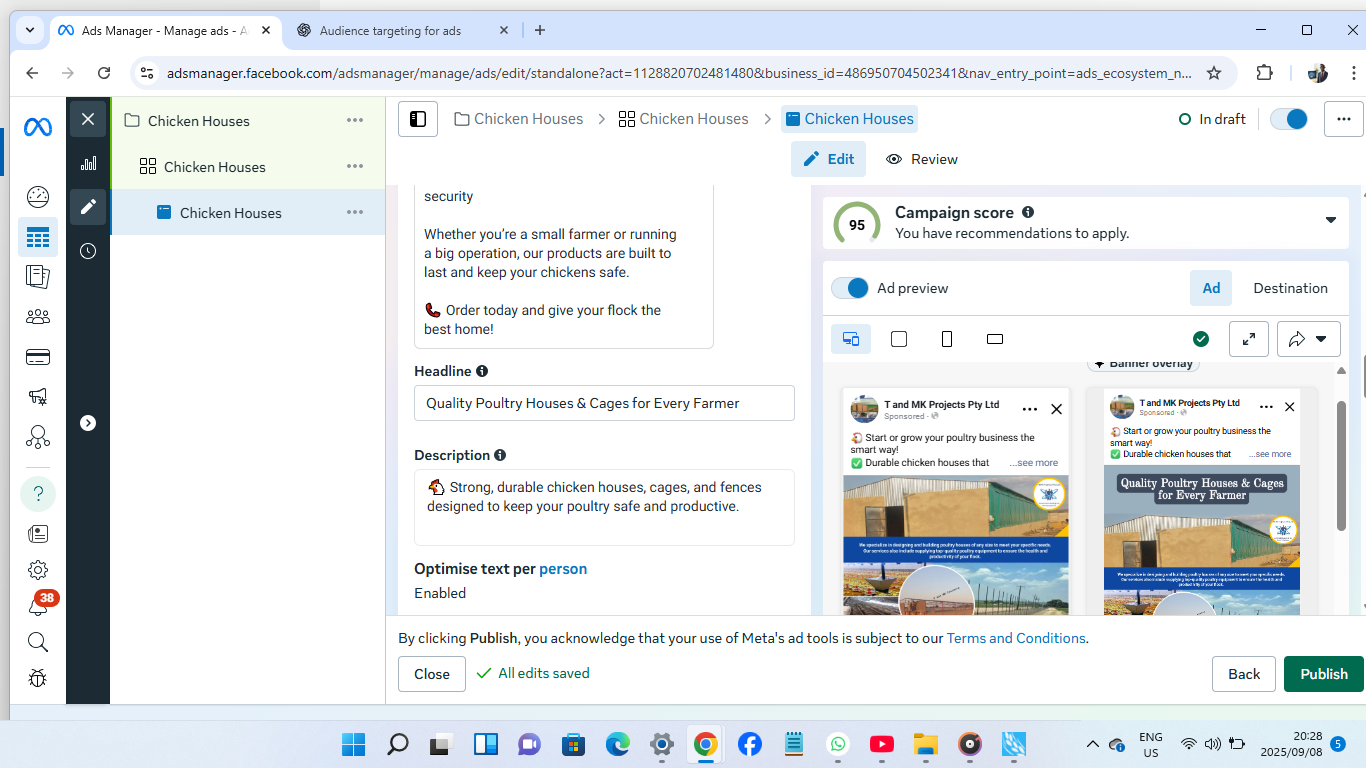Image resolution: width=1366 pixels, height=768 pixels.
Task: Click into the Headline text field
Action: [x=604, y=403]
